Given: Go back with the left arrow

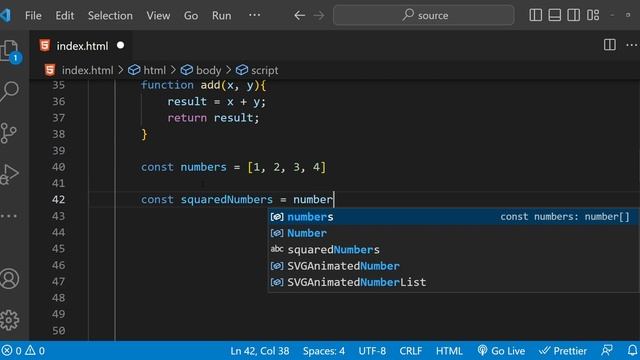Looking at the screenshot, I should pos(300,16).
